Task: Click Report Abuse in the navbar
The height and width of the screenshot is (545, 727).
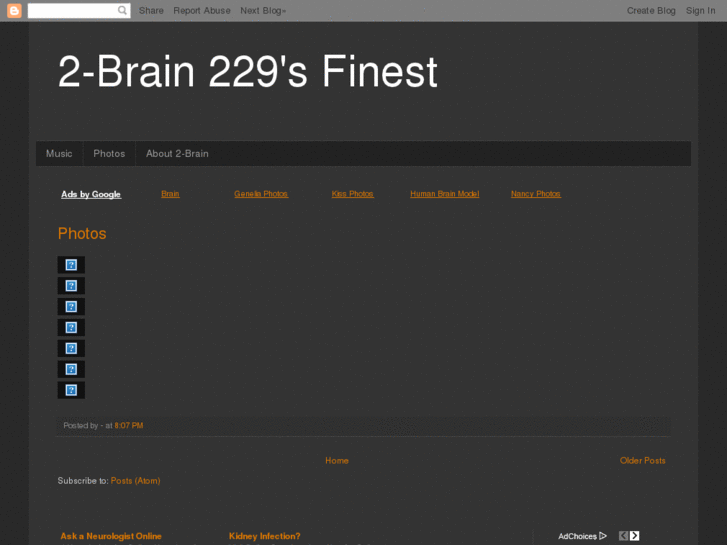Action: click(x=202, y=10)
